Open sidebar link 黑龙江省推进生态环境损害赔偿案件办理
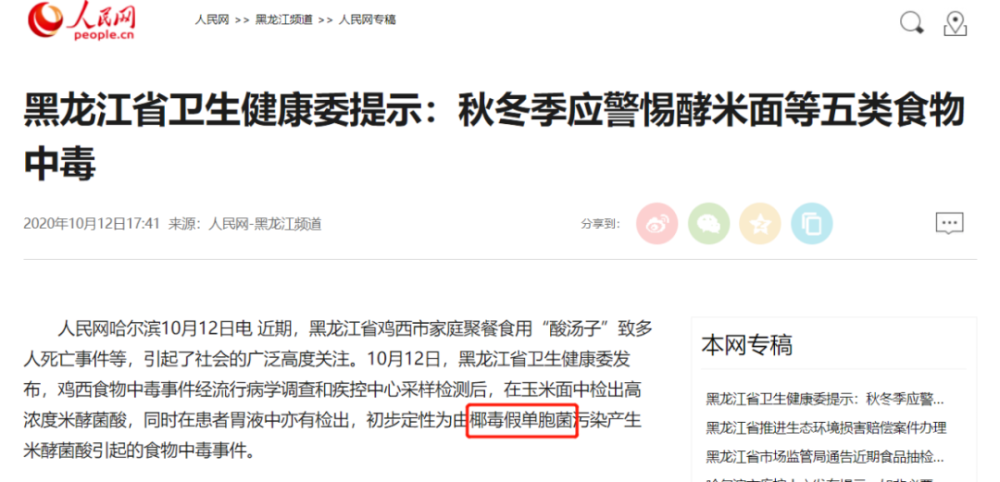 [826, 428]
